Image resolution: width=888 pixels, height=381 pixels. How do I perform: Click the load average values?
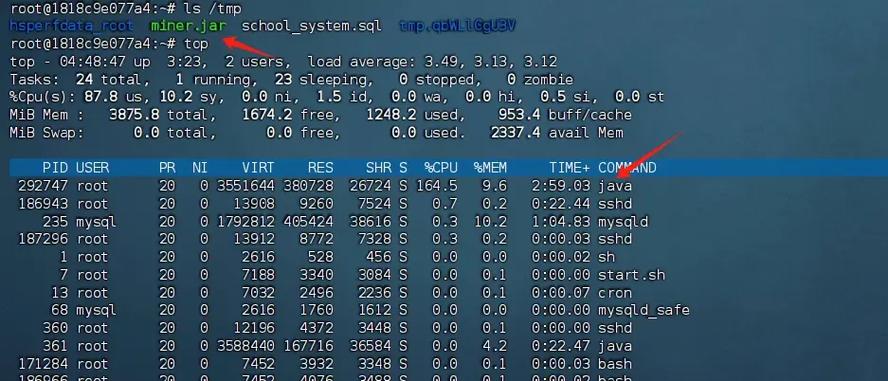tap(488, 62)
